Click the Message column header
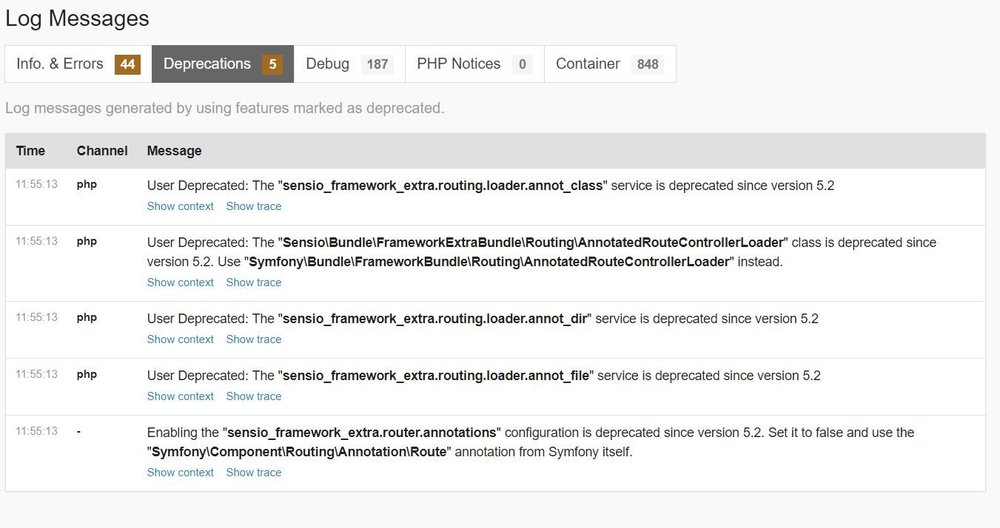This screenshot has width=1000, height=528. [x=174, y=151]
